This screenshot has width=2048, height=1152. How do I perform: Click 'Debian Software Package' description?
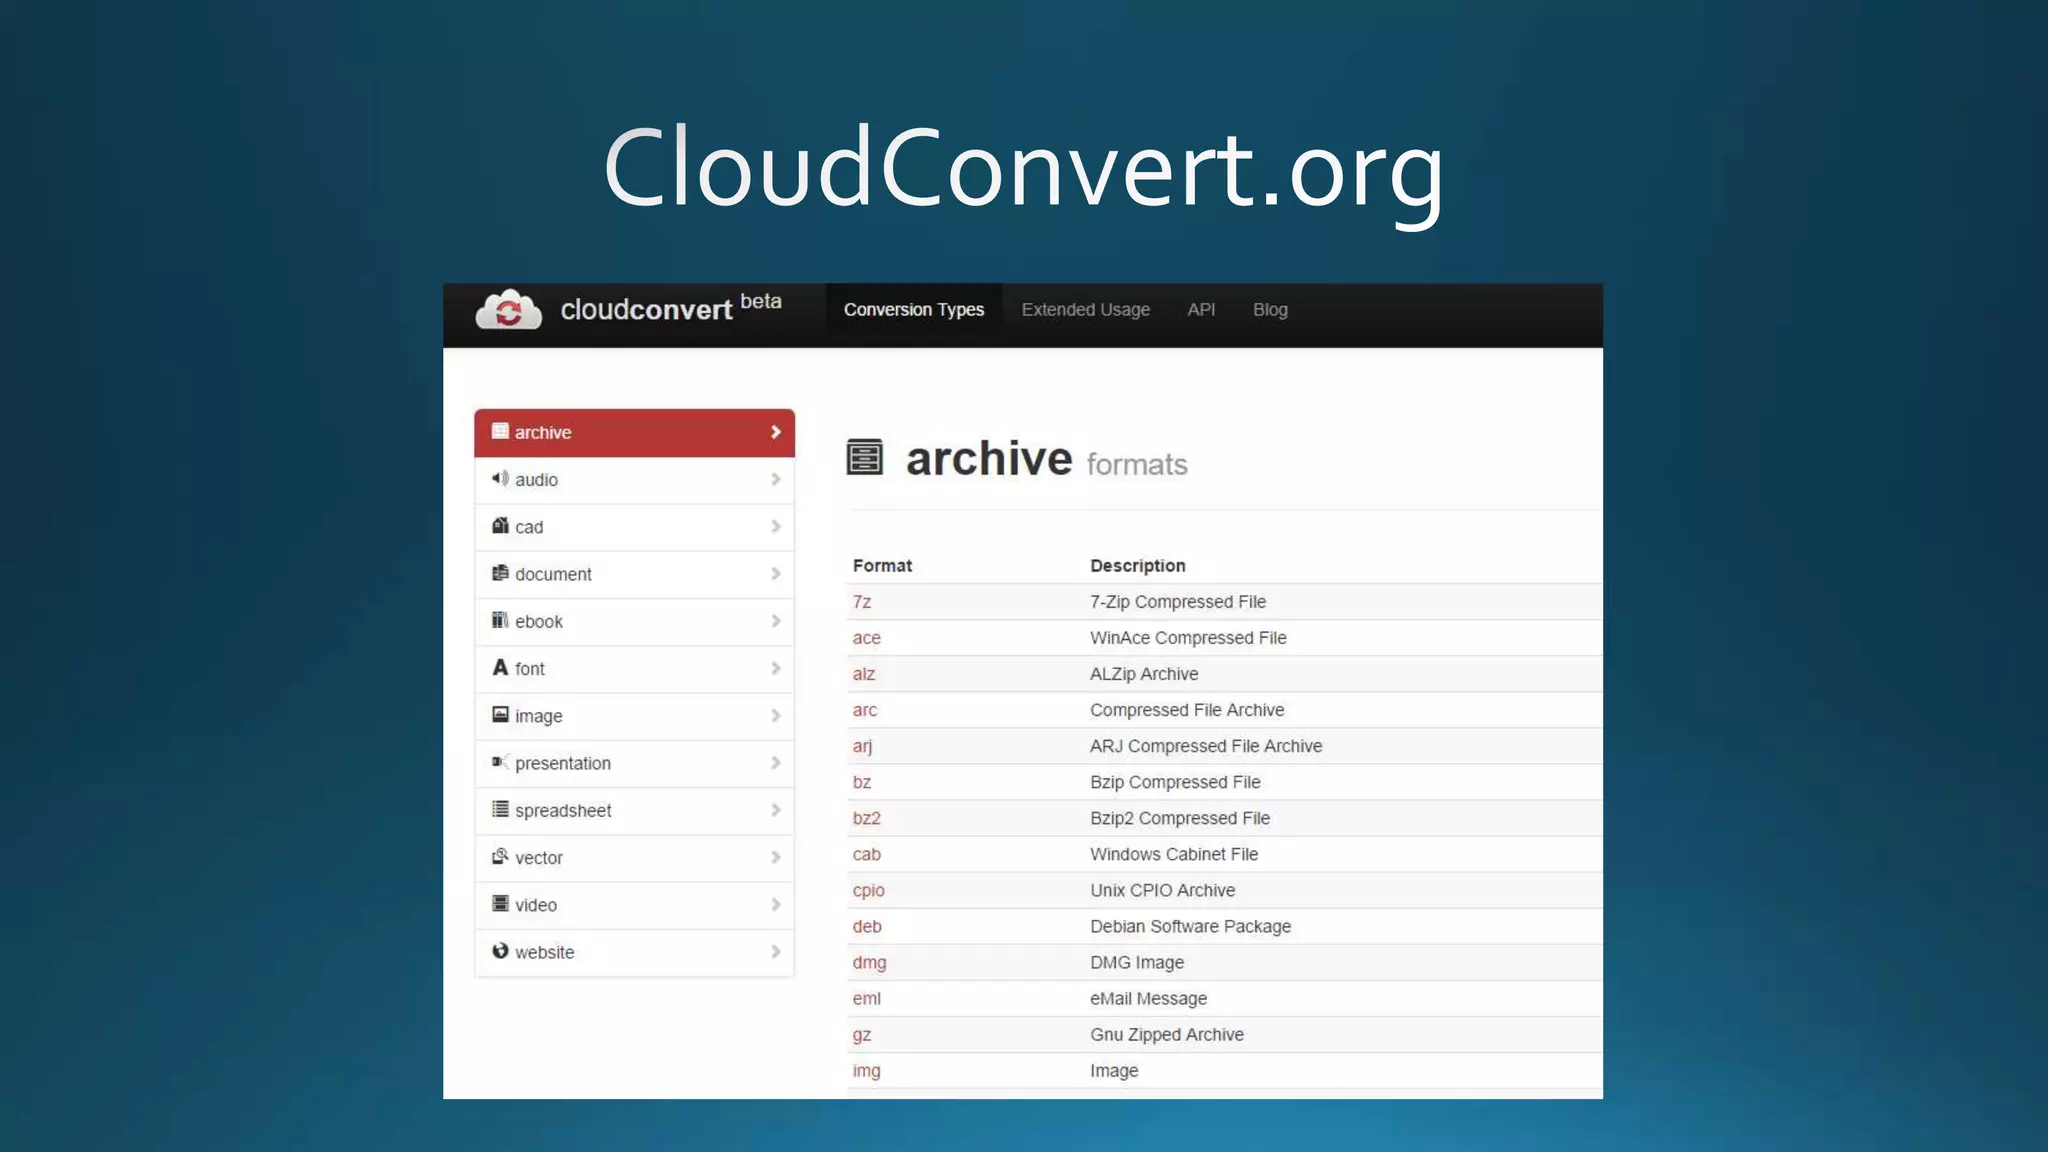(x=1190, y=926)
